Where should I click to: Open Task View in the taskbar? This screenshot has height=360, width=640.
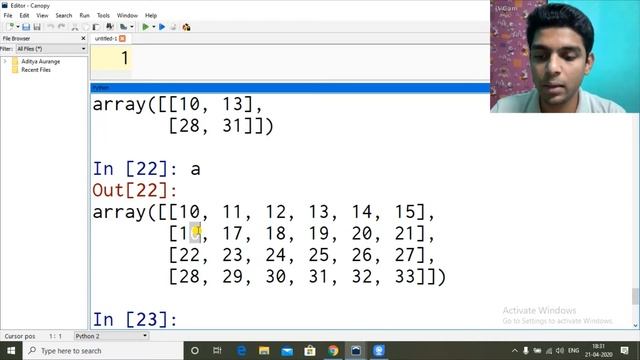click(217, 351)
